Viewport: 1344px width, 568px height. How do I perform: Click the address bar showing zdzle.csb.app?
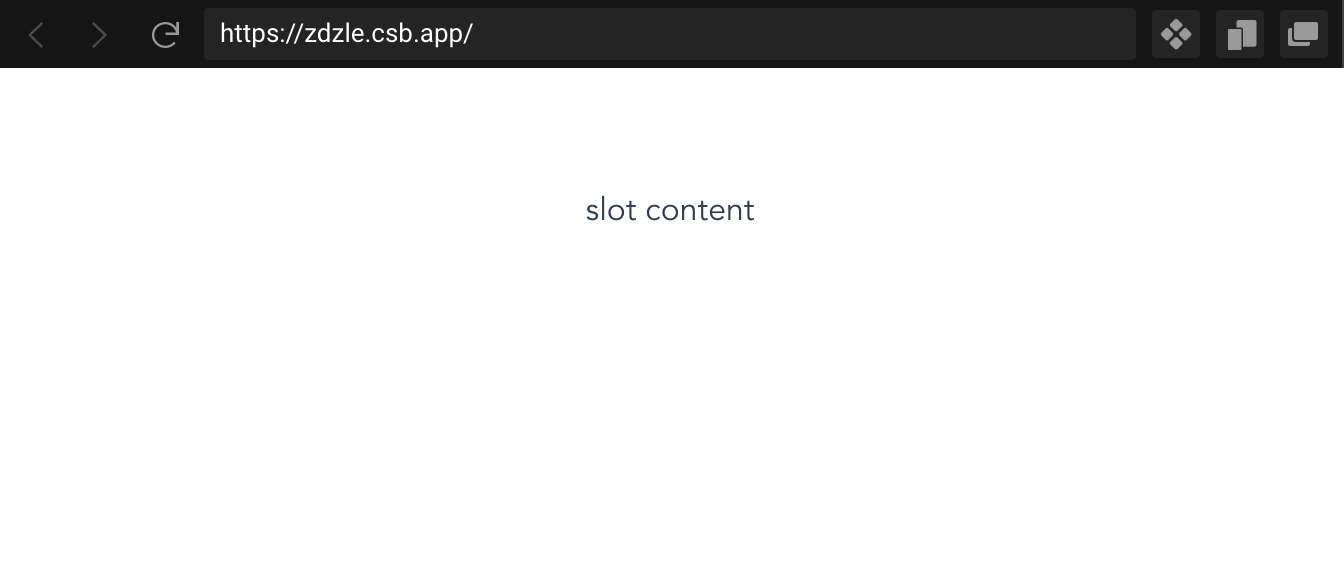point(670,34)
